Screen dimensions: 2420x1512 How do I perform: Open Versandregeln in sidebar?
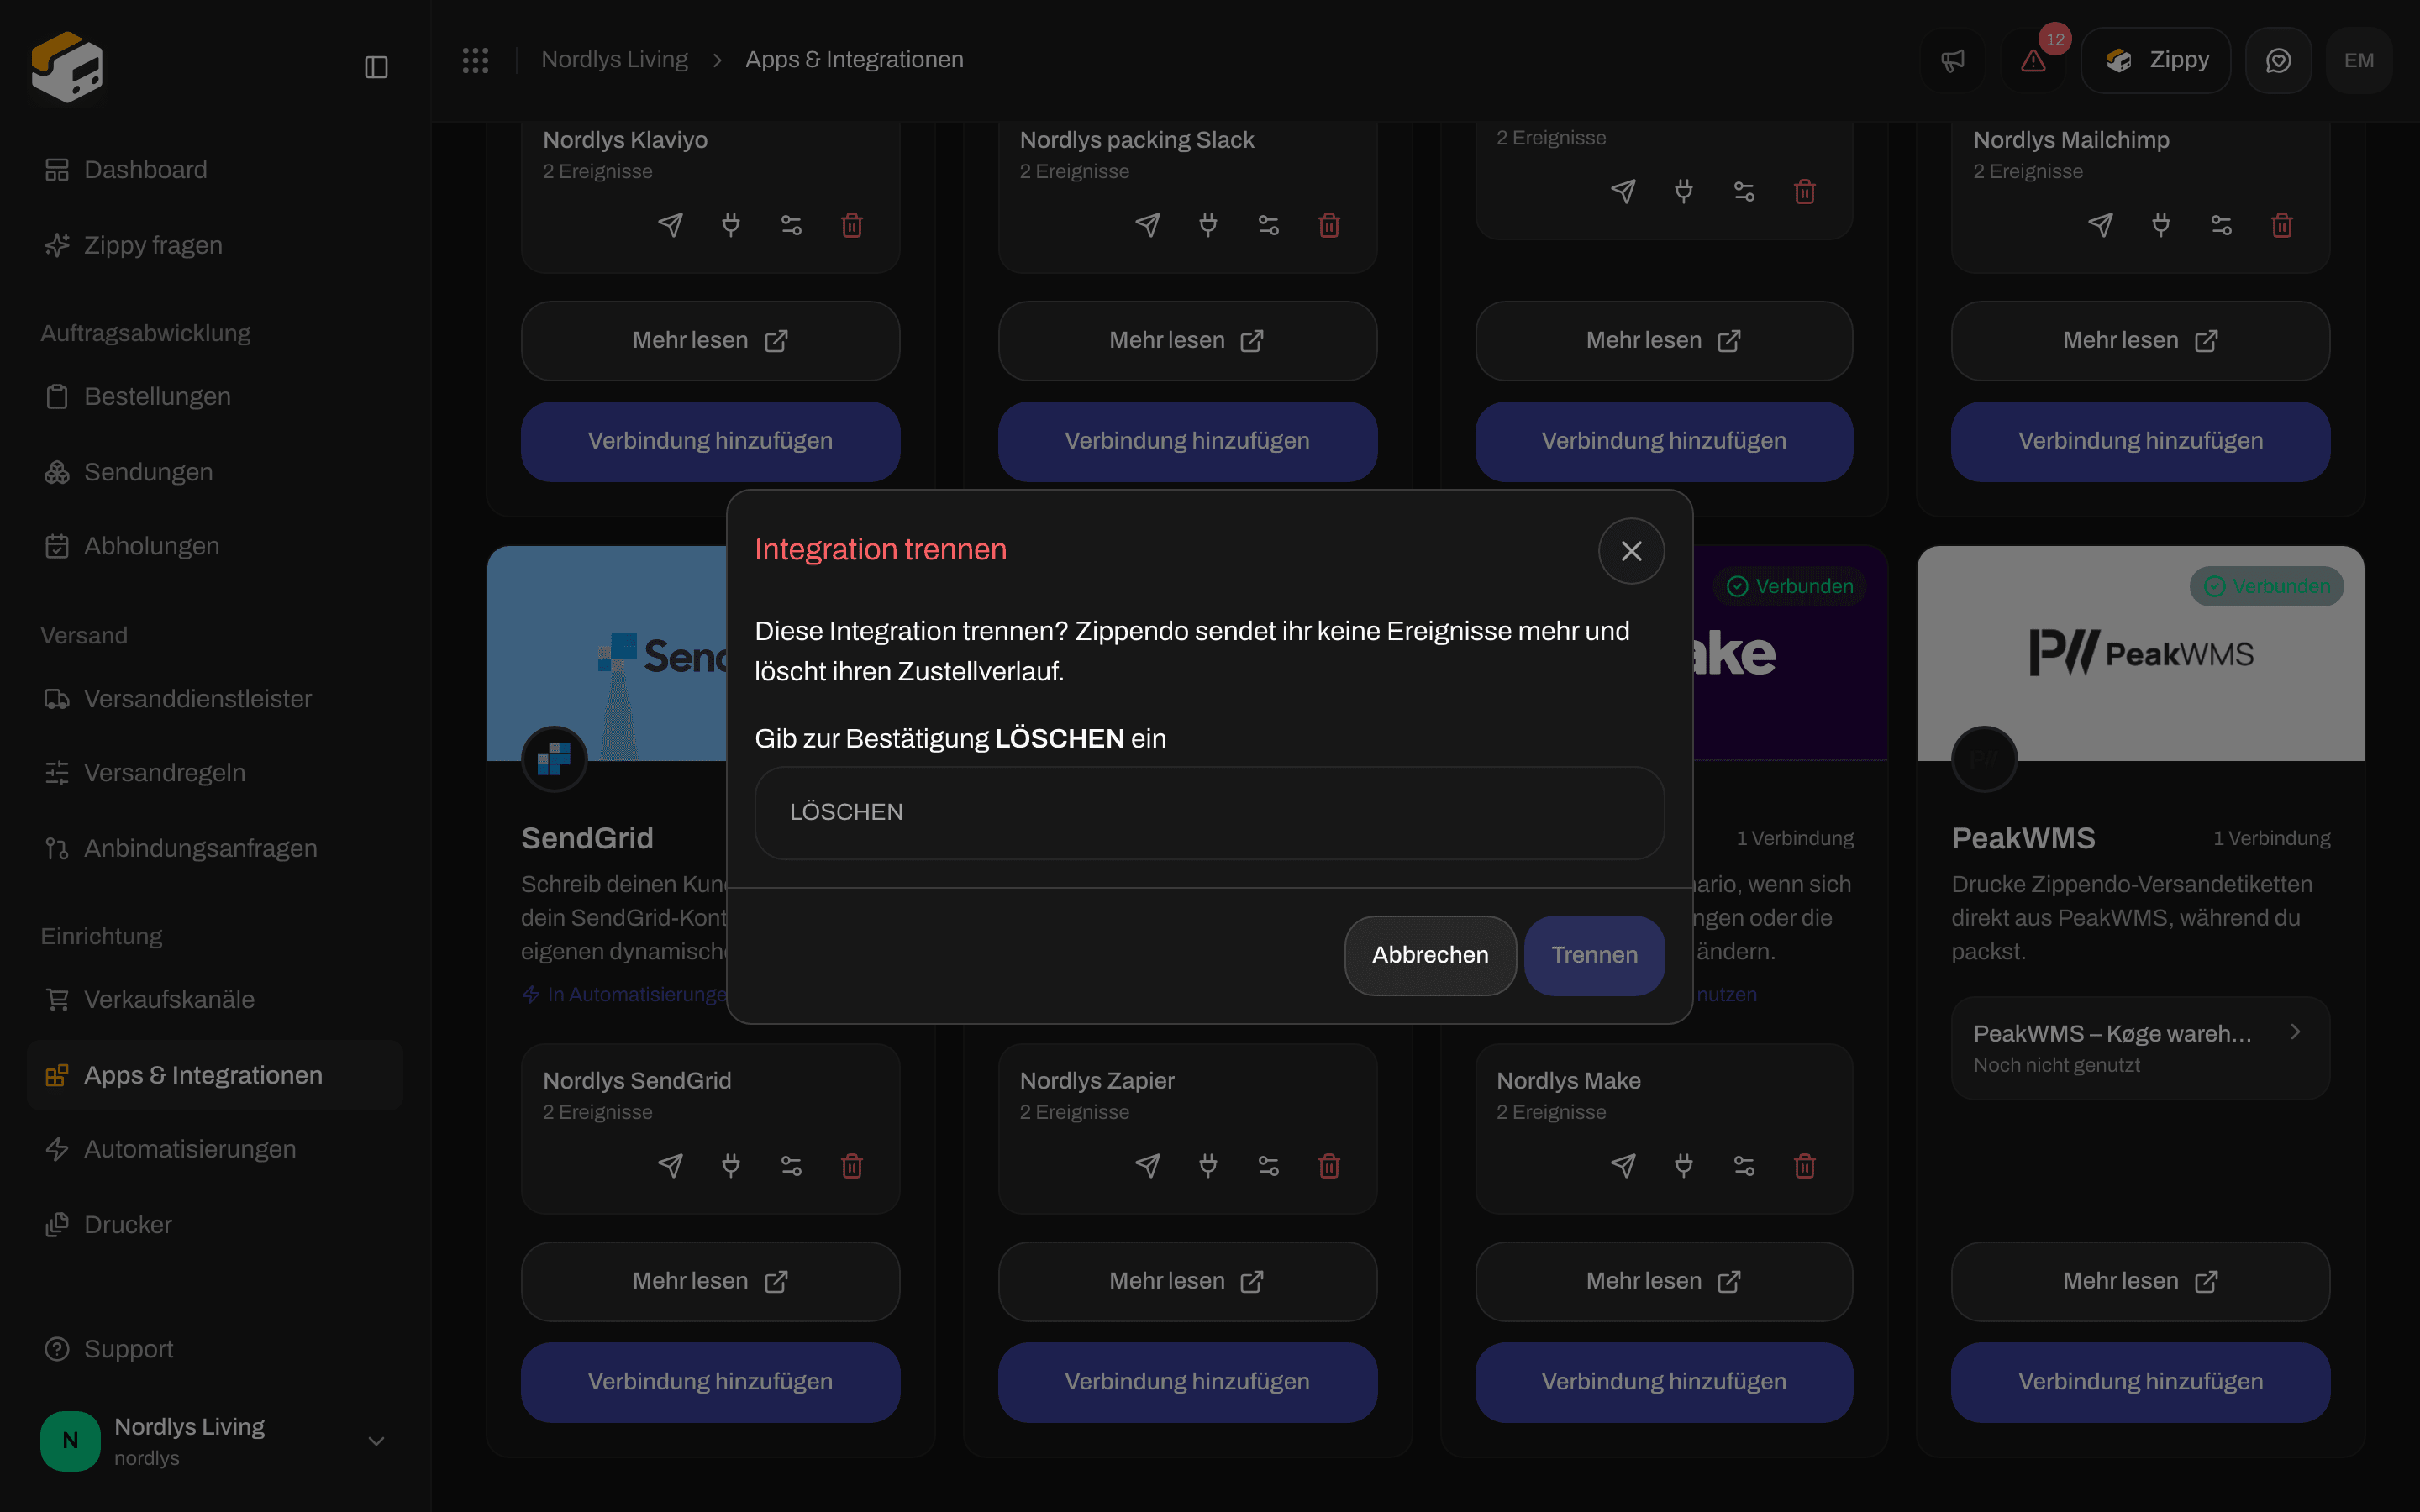coord(215,773)
